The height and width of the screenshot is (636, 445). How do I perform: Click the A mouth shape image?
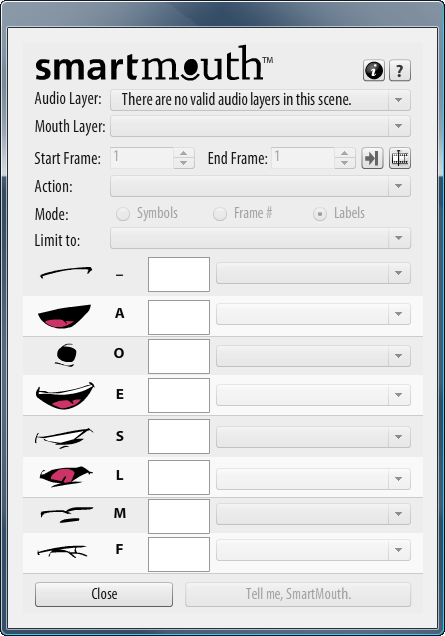[x=64, y=316]
